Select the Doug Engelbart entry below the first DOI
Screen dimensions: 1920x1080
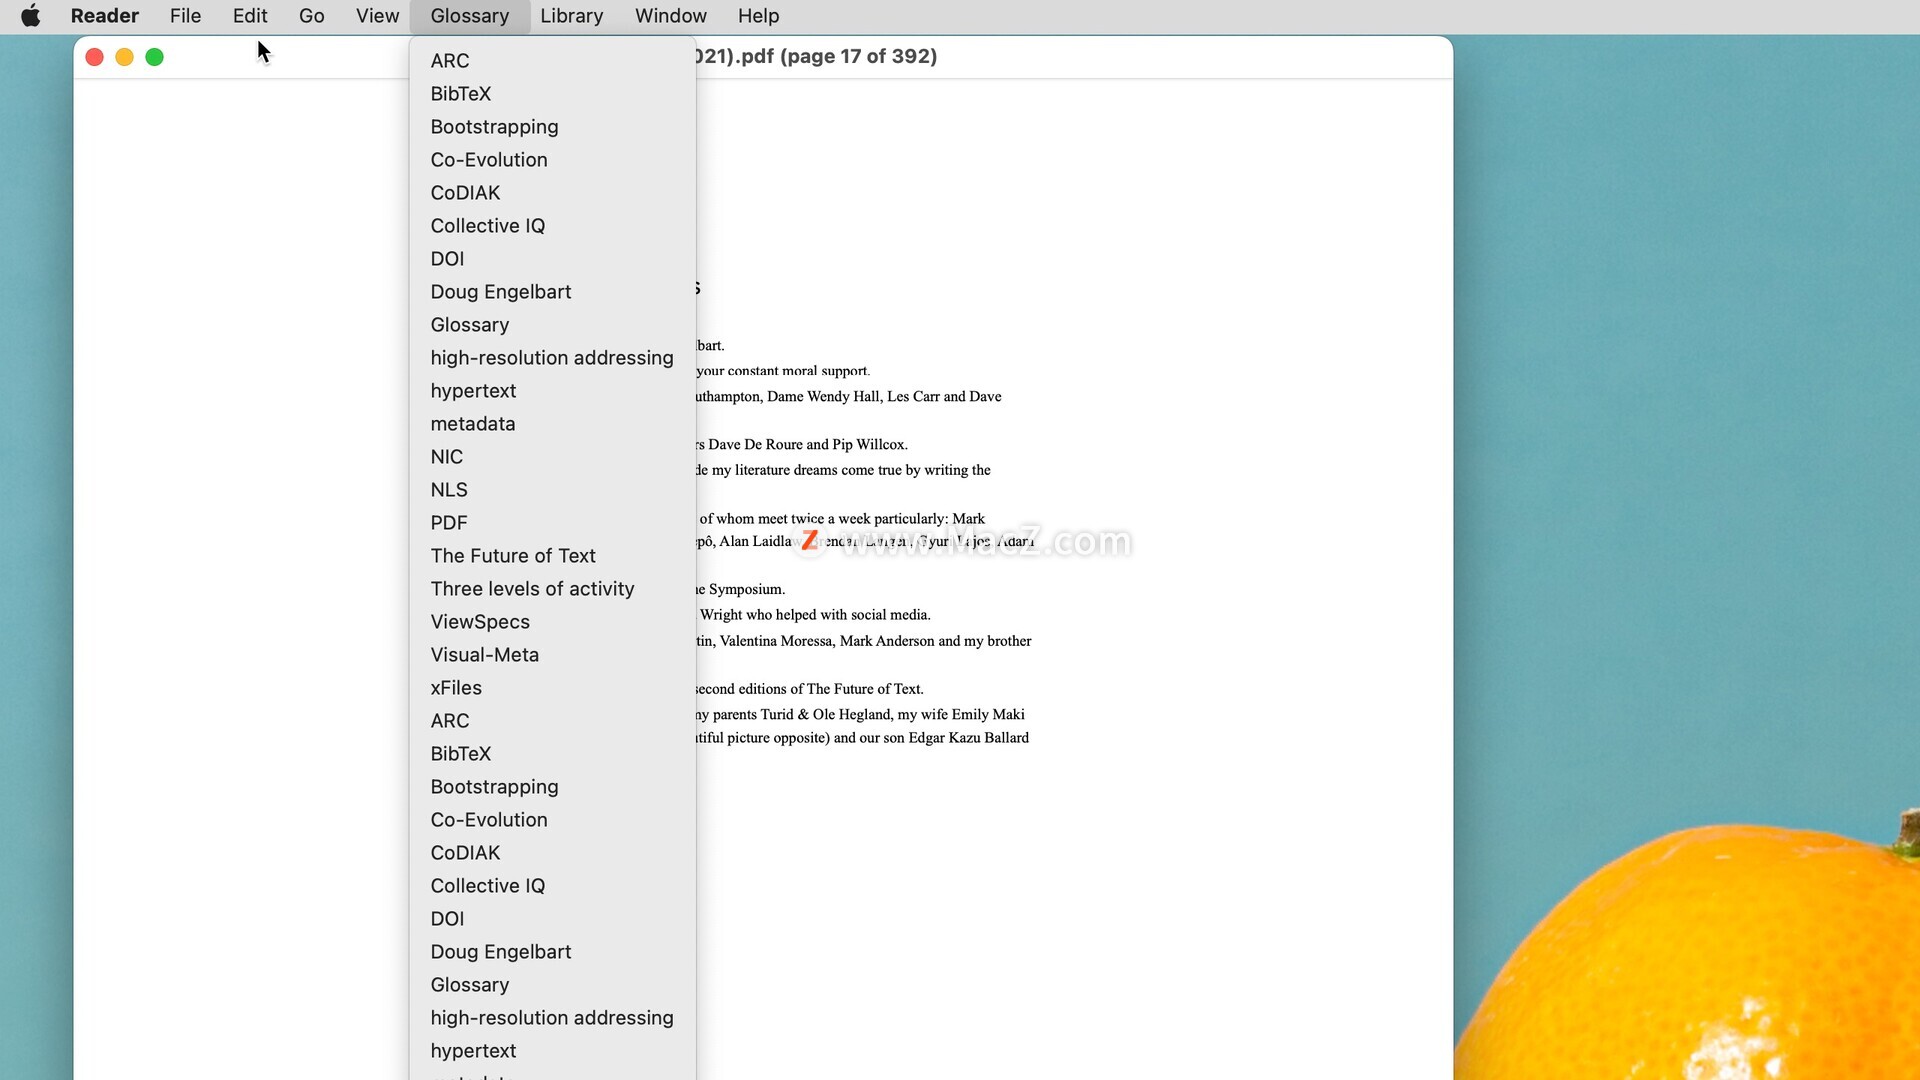(x=553, y=292)
